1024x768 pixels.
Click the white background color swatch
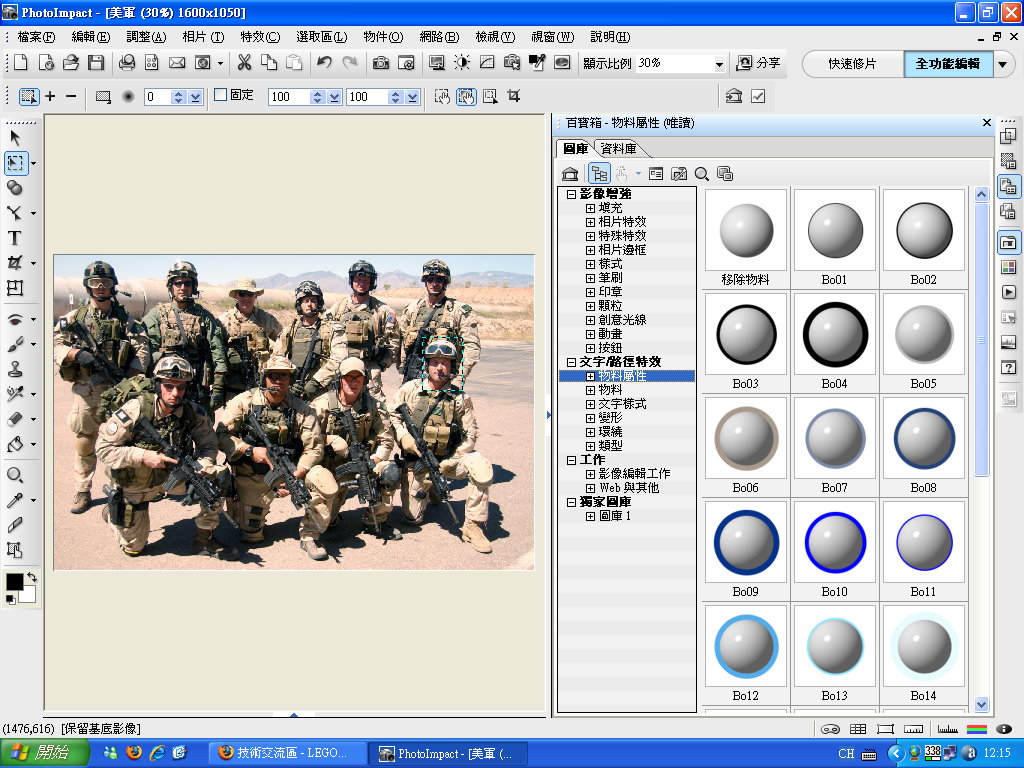tap(29, 594)
